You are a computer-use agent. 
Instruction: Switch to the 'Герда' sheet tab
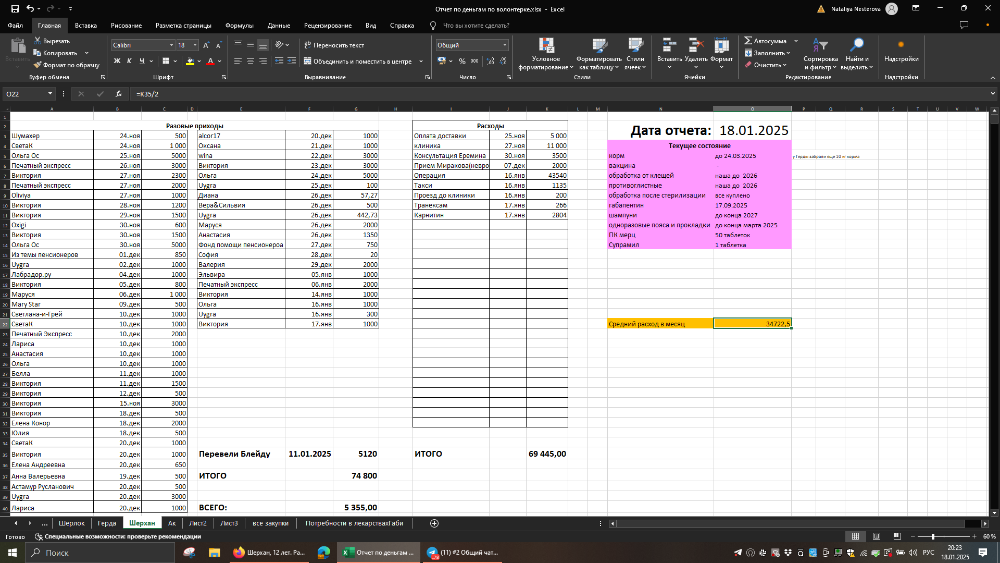(x=107, y=523)
